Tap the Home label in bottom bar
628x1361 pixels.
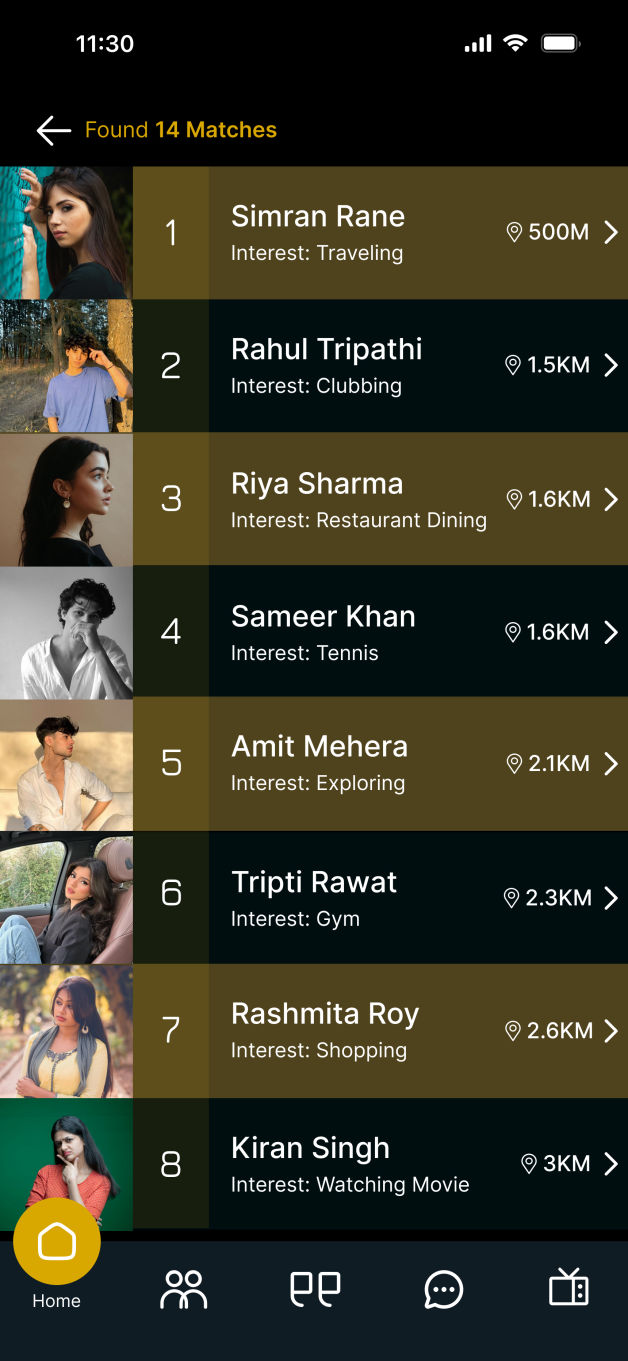(x=56, y=1301)
